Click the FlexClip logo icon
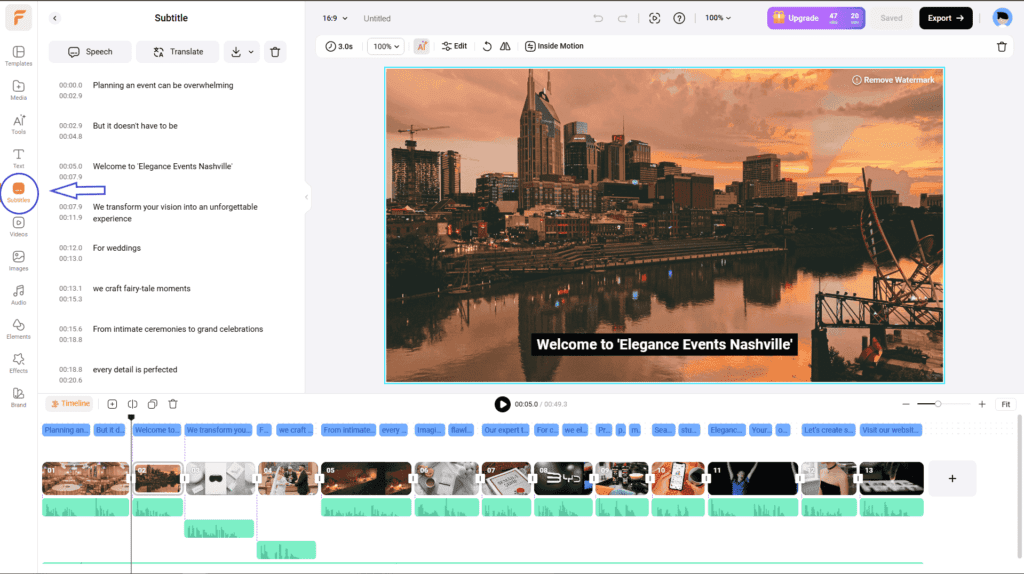The height and width of the screenshot is (574, 1024). [18, 18]
